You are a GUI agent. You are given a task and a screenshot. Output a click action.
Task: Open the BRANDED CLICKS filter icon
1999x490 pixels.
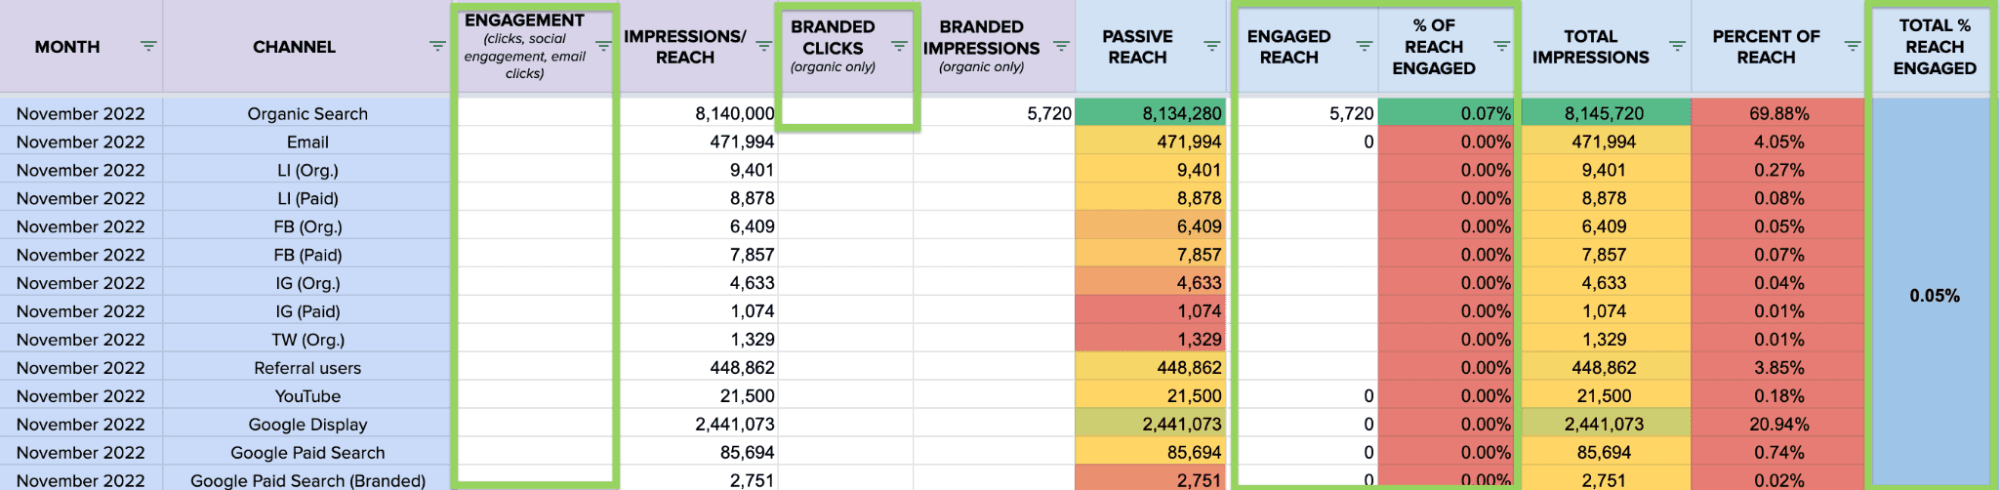click(x=899, y=46)
